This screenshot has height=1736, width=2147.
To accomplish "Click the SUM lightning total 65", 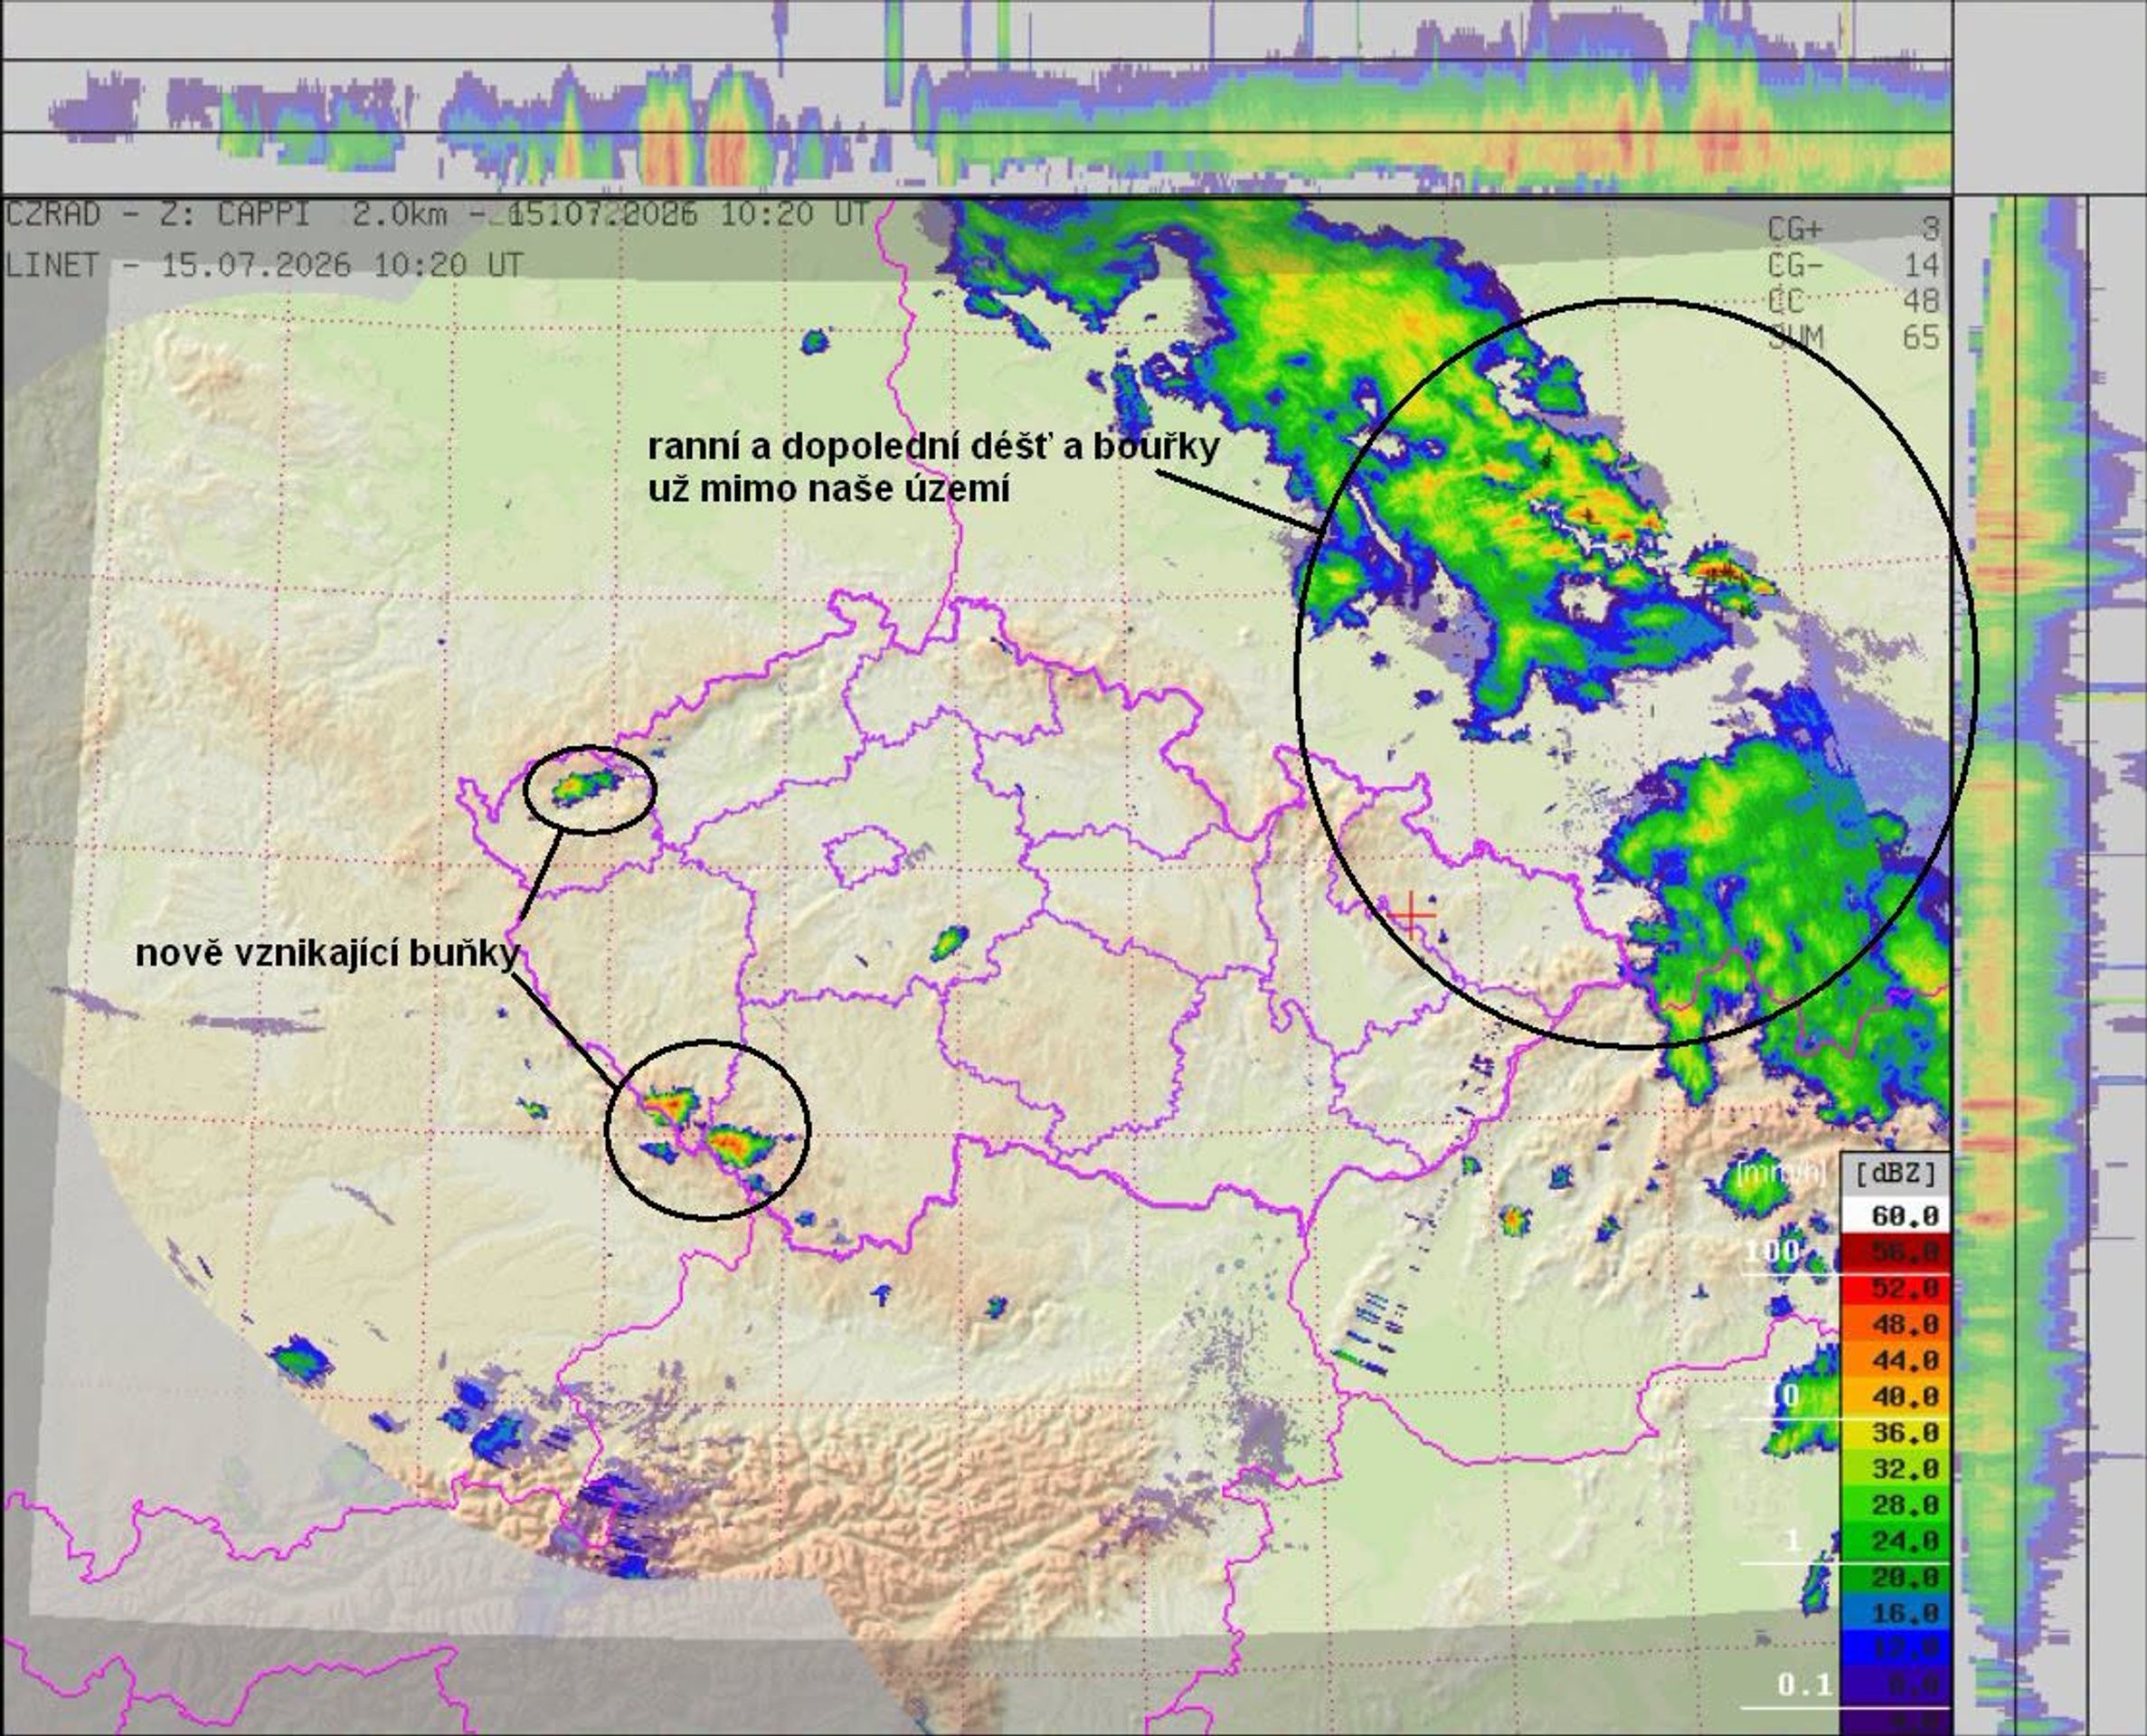I will coord(1920,338).
